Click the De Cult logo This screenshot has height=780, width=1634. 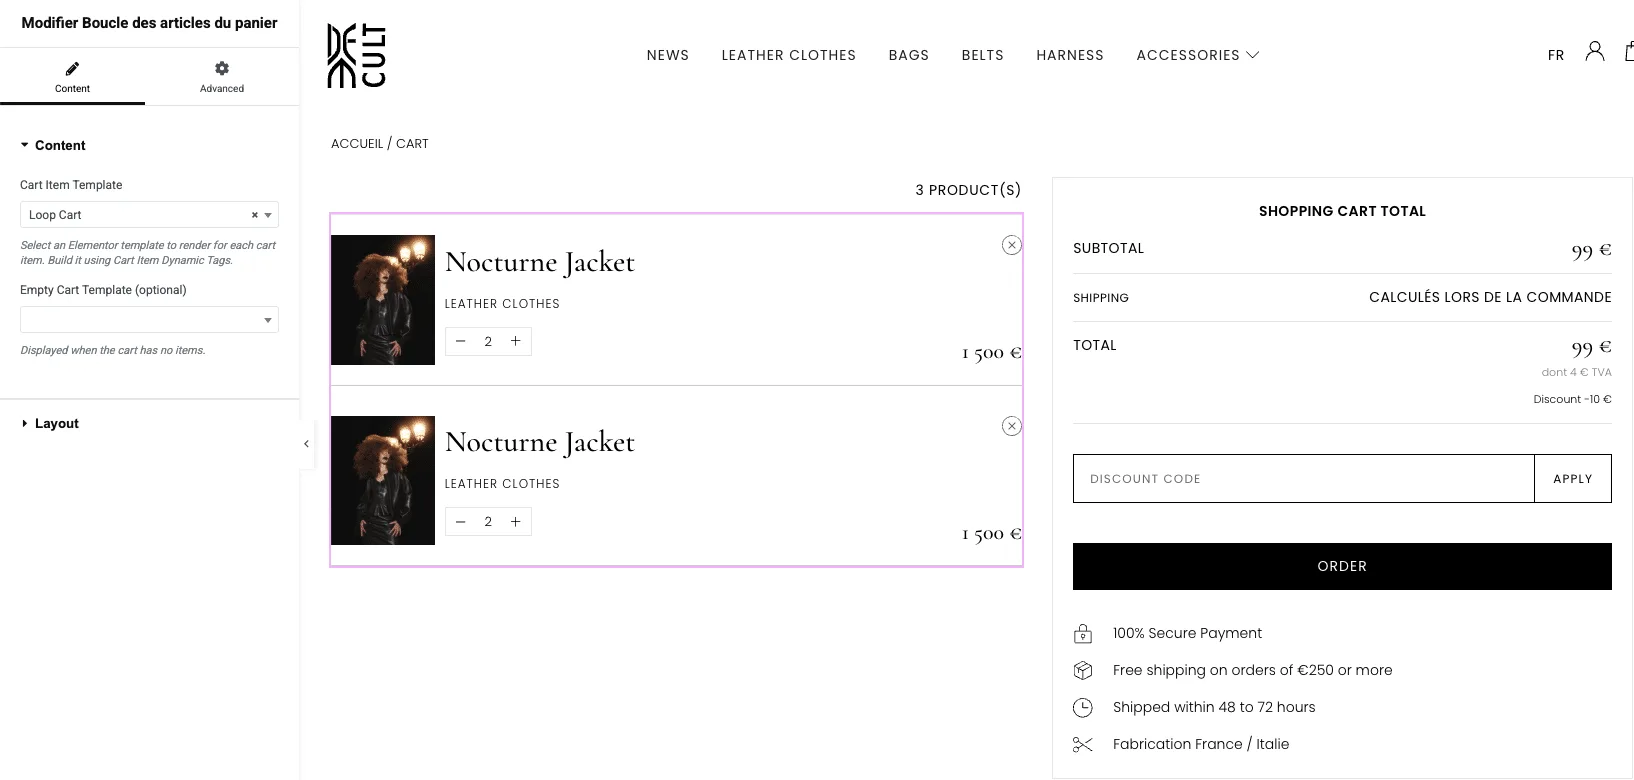tap(356, 56)
